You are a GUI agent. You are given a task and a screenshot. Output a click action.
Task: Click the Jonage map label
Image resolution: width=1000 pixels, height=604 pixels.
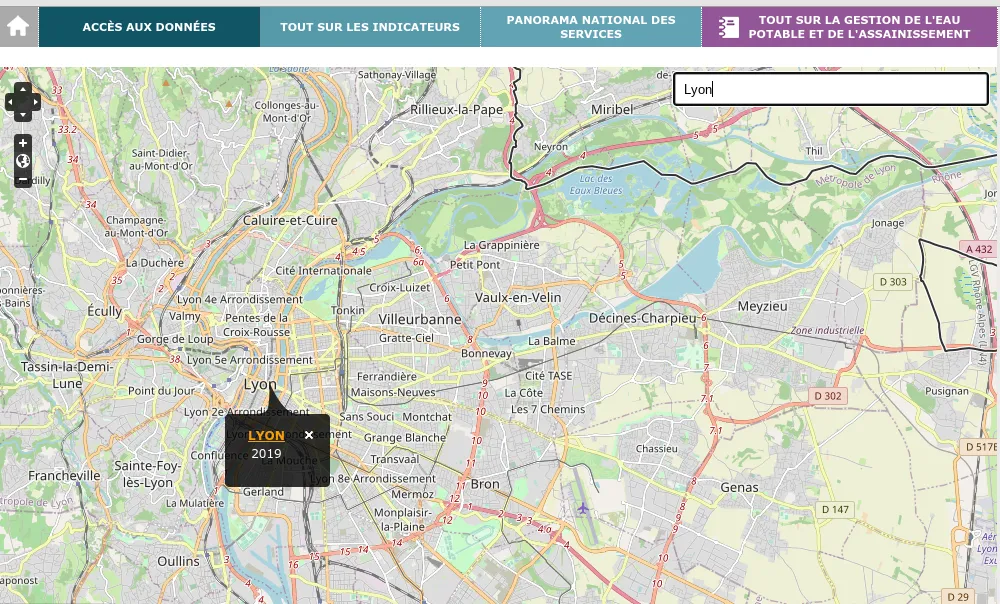coord(888,223)
